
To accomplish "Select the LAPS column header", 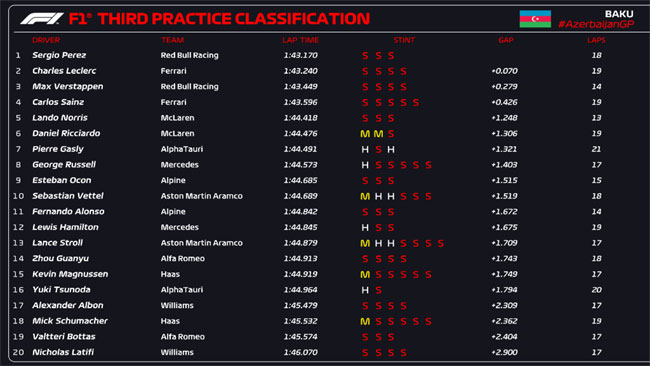I will point(596,40).
